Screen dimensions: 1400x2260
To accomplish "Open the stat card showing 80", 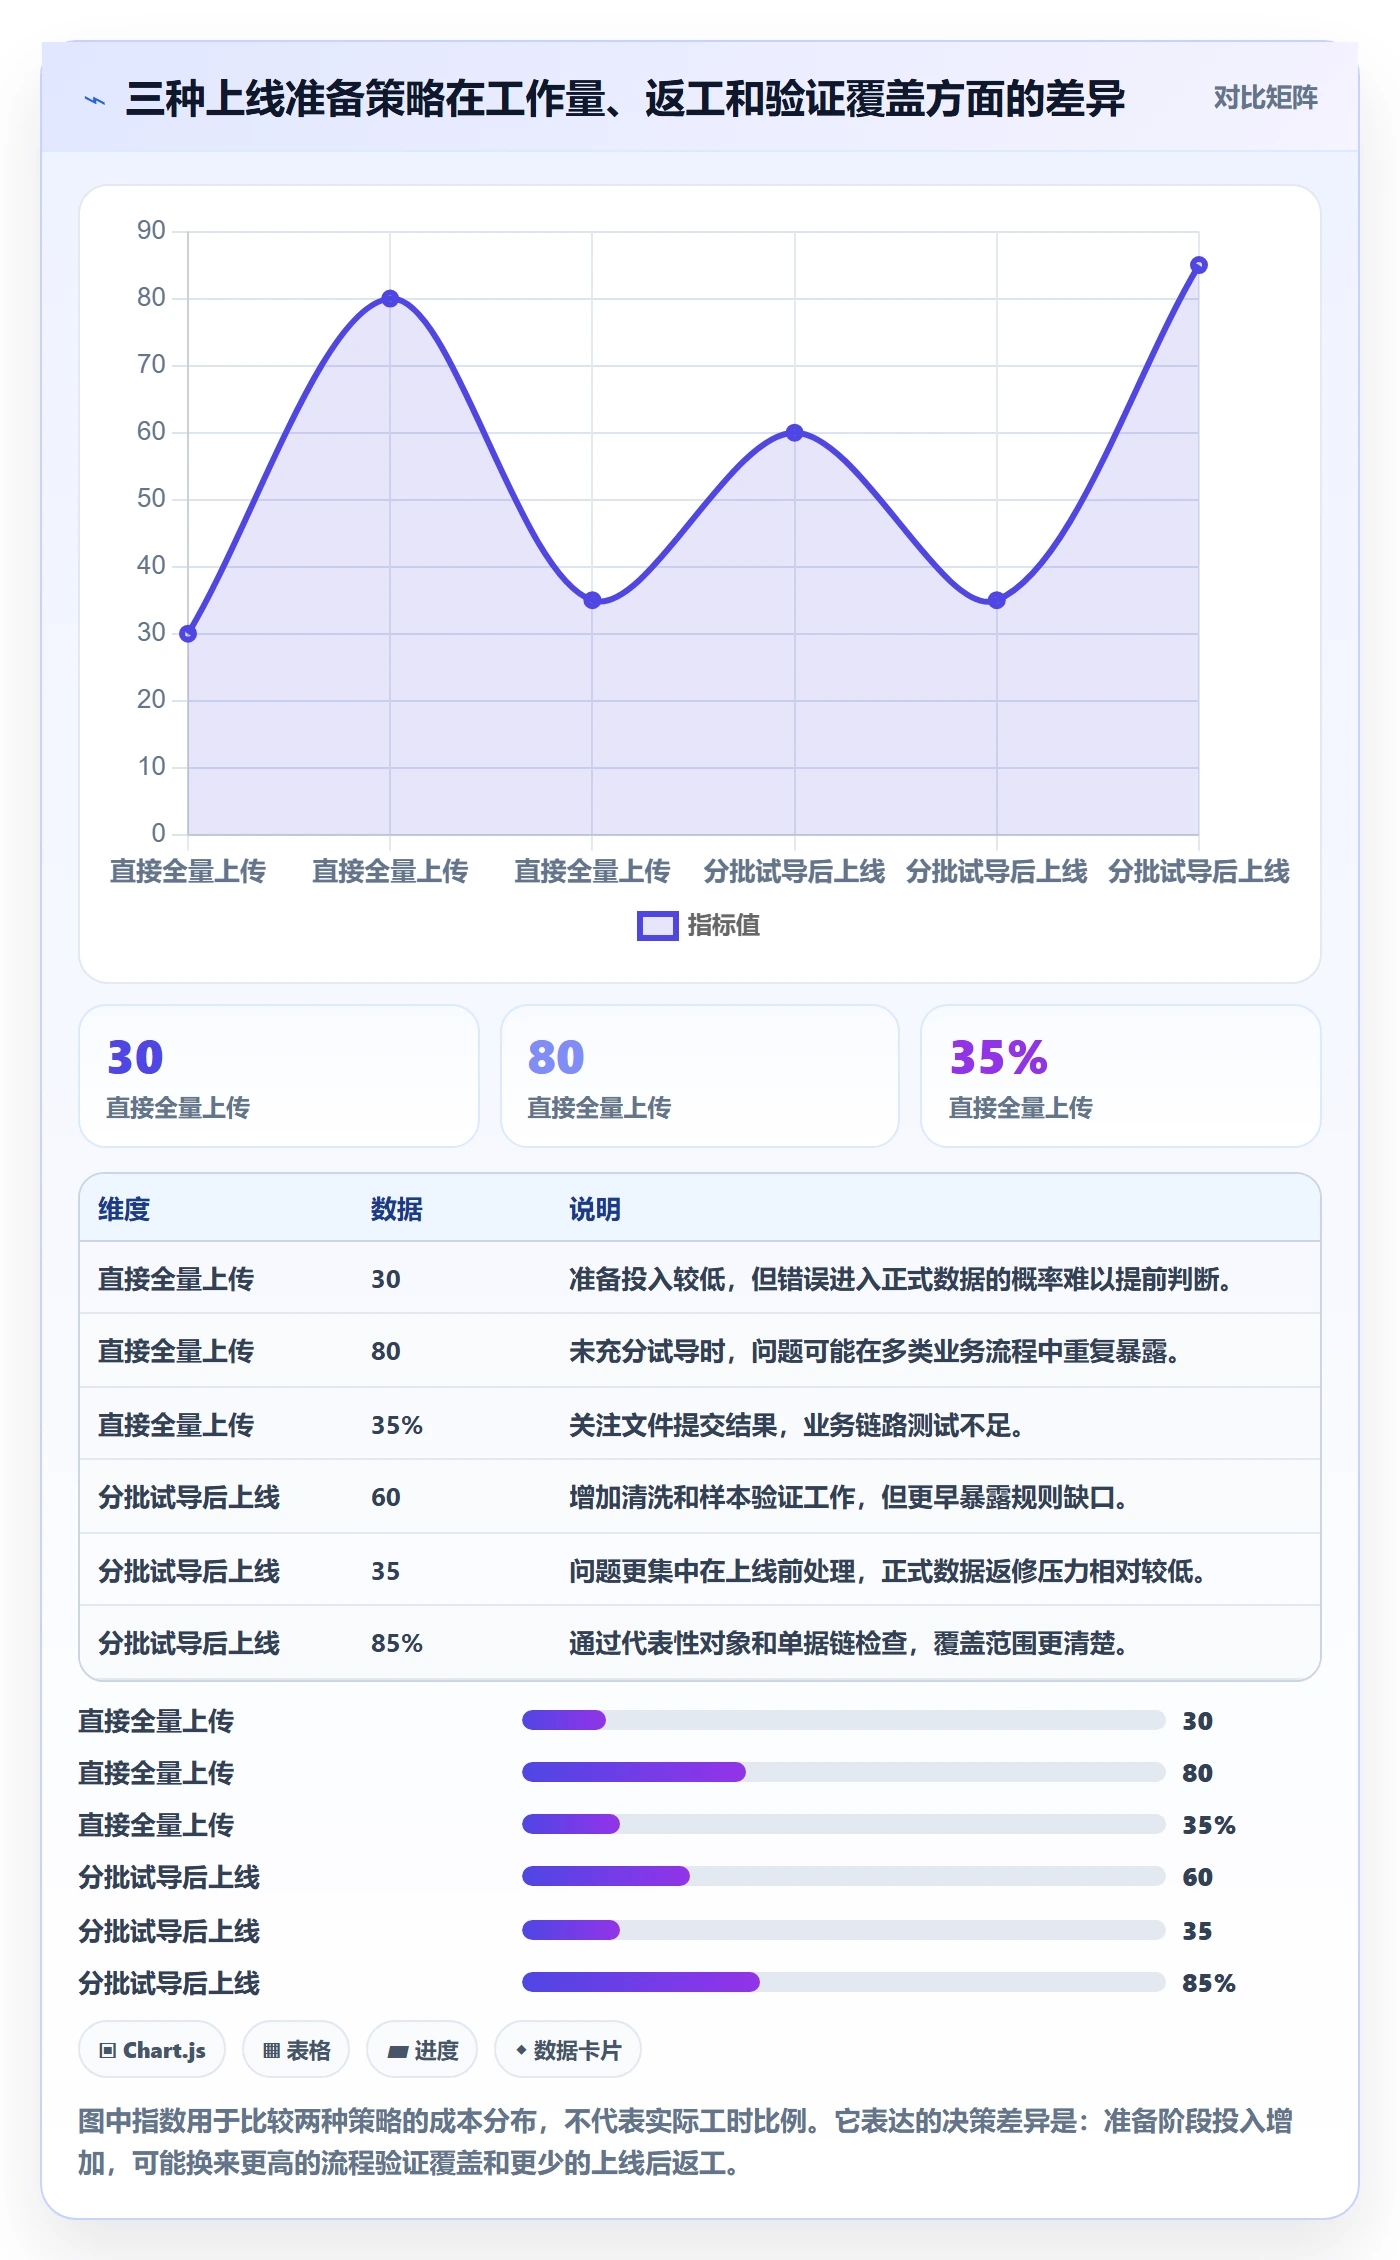I will [700, 1076].
